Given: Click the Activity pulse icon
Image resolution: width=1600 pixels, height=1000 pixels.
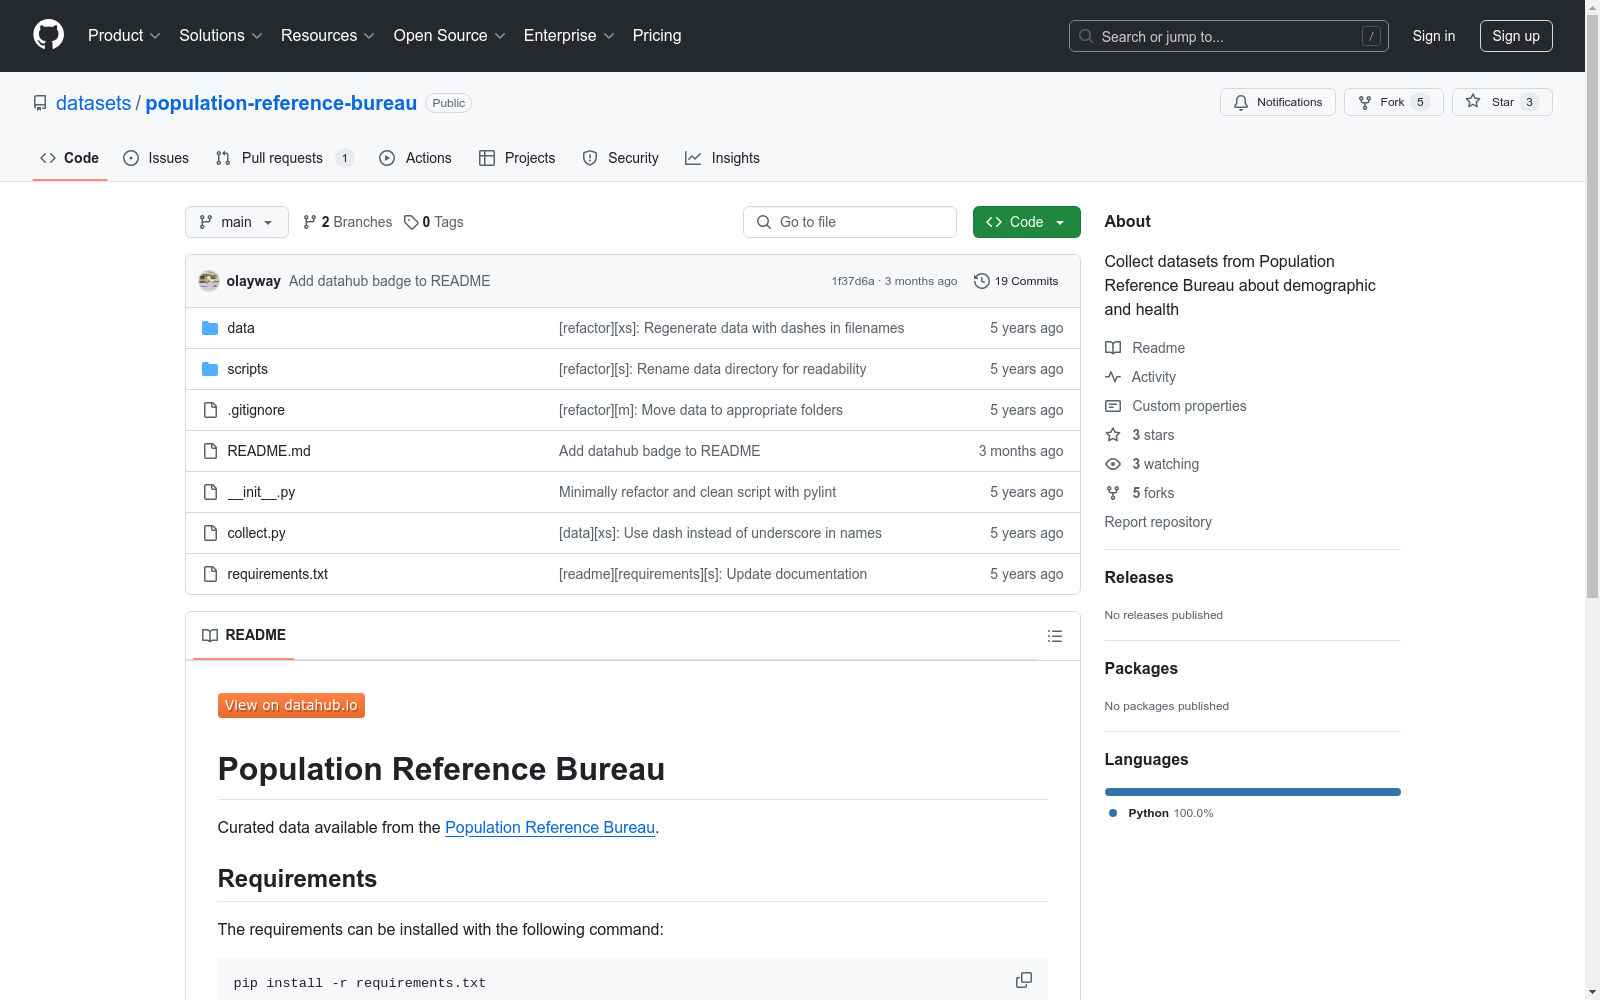Looking at the screenshot, I should point(1113,377).
